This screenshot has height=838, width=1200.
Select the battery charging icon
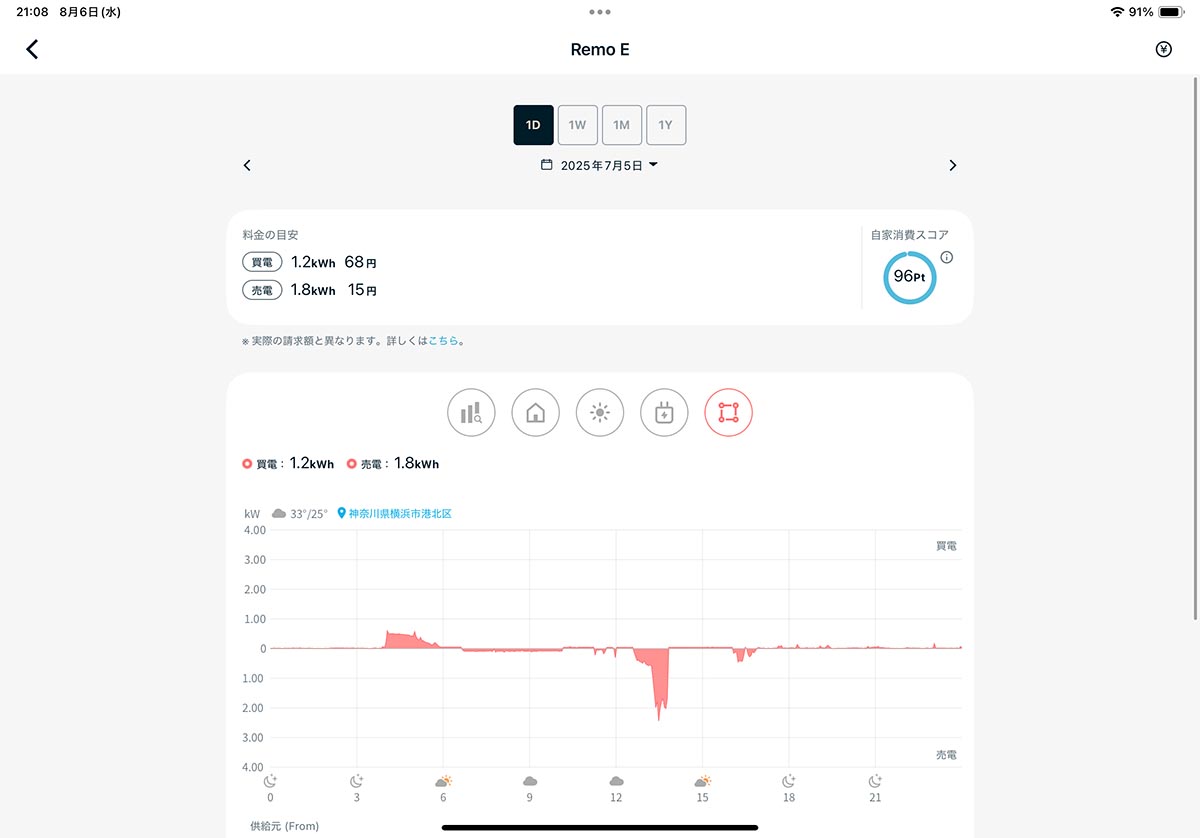pos(664,413)
